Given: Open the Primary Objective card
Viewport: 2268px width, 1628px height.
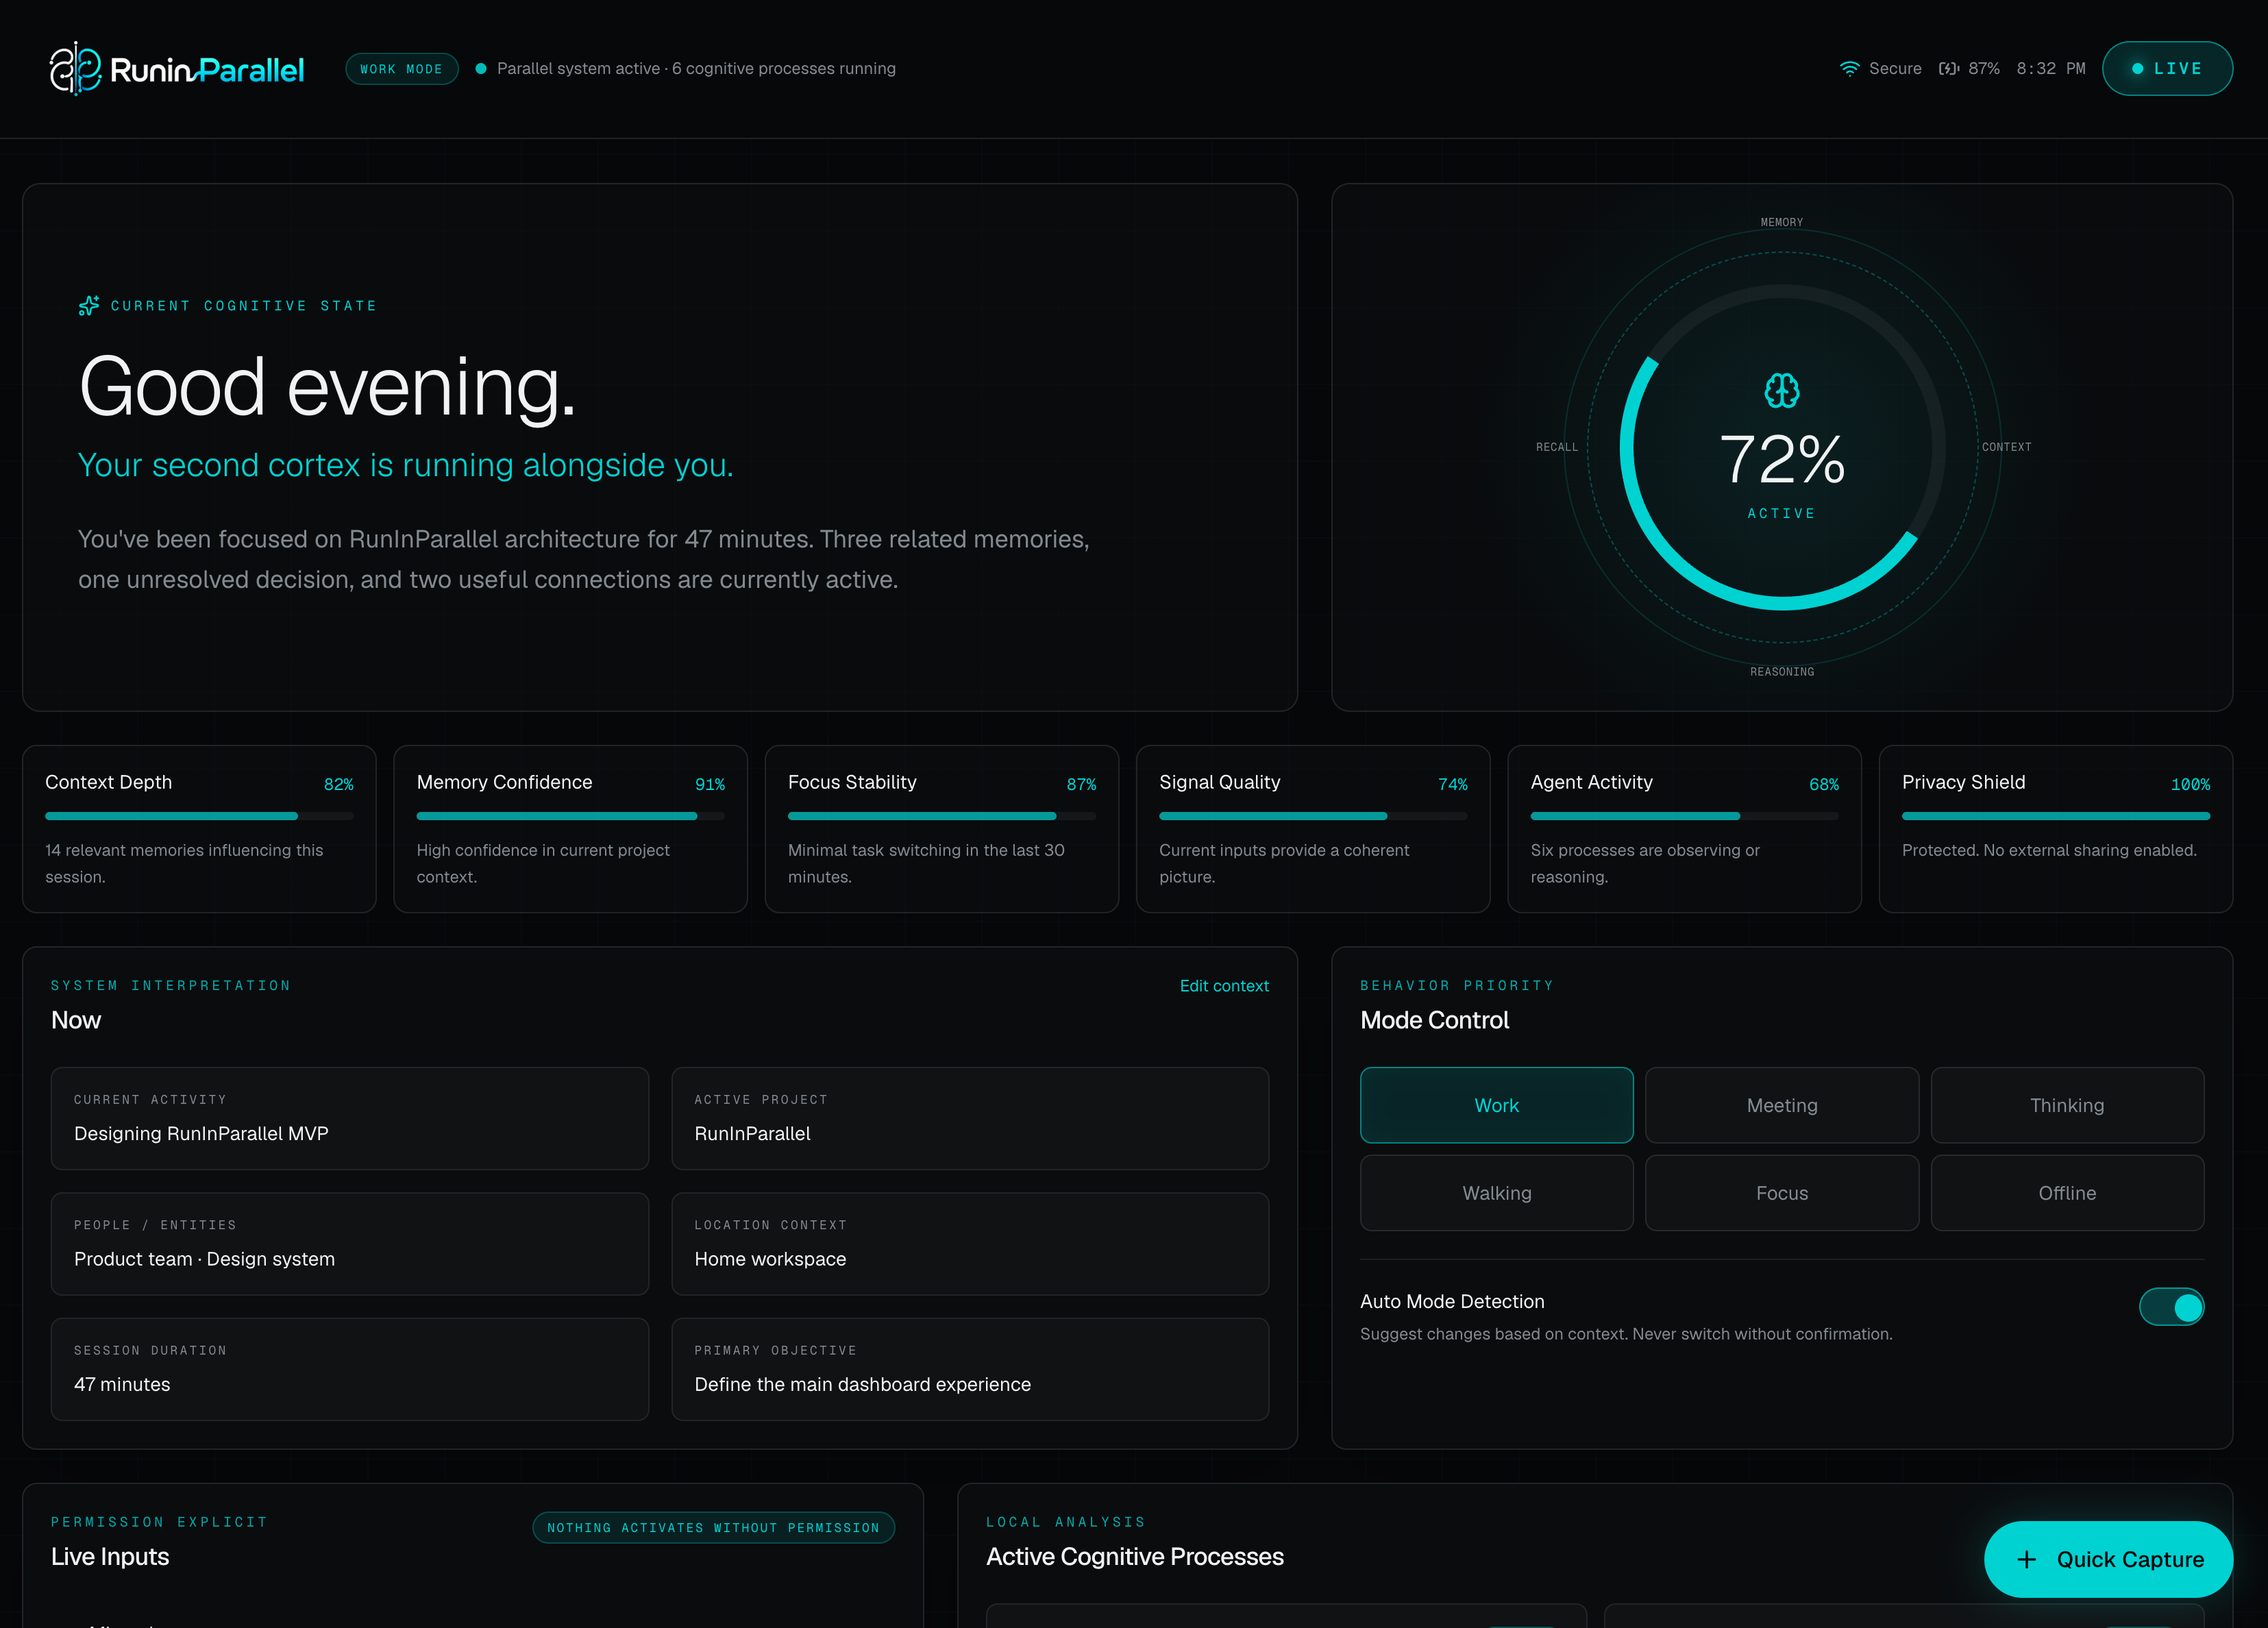Looking at the screenshot, I should [x=970, y=1369].
